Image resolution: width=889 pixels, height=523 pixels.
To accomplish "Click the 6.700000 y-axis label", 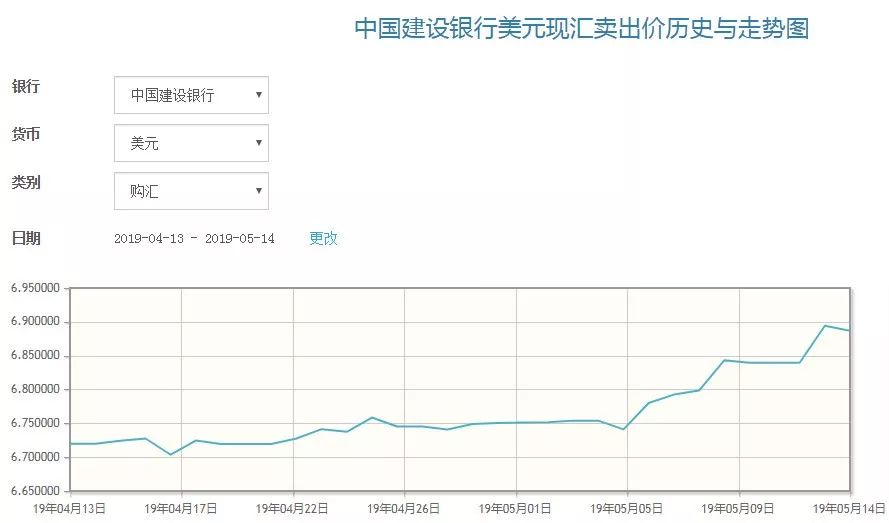I will (35, 457).
